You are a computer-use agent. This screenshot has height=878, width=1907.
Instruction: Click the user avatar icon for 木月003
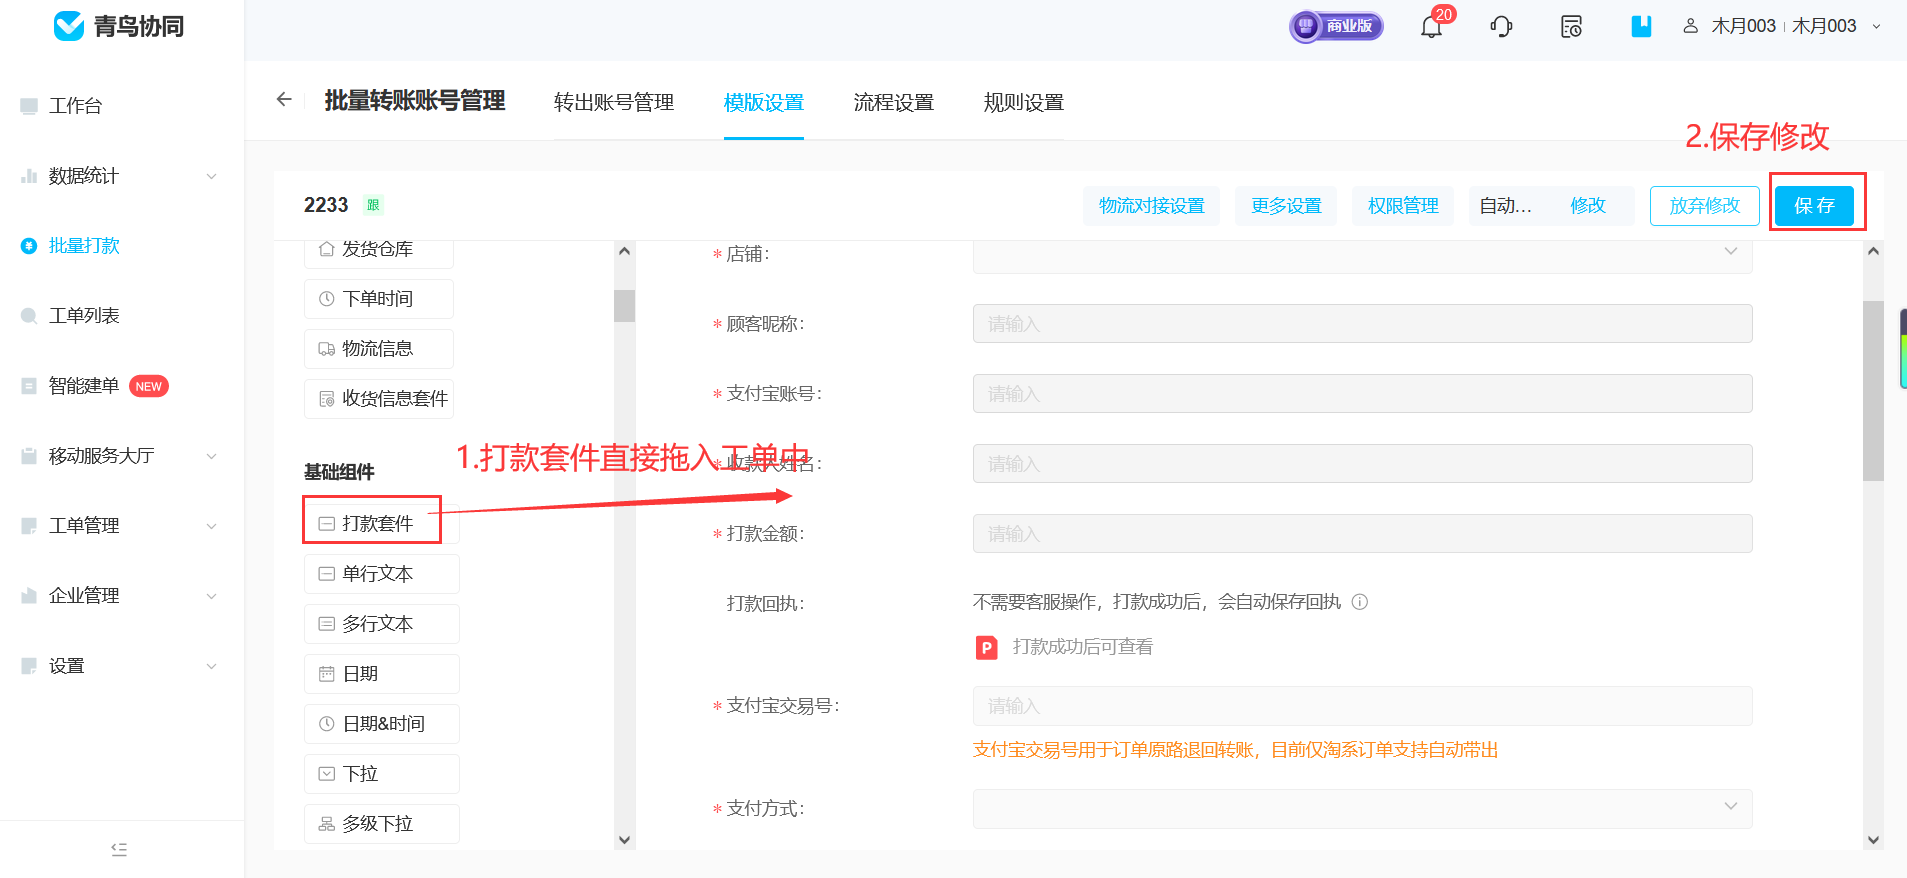coord(1690,26)
